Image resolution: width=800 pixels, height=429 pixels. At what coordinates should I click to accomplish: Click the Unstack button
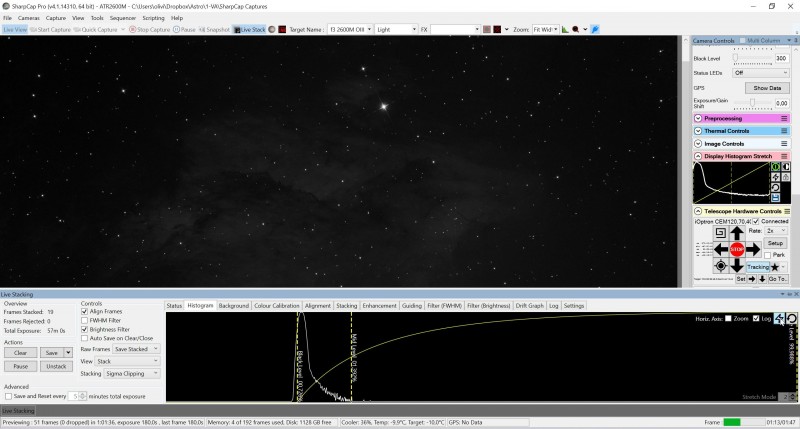pos(56,366)
